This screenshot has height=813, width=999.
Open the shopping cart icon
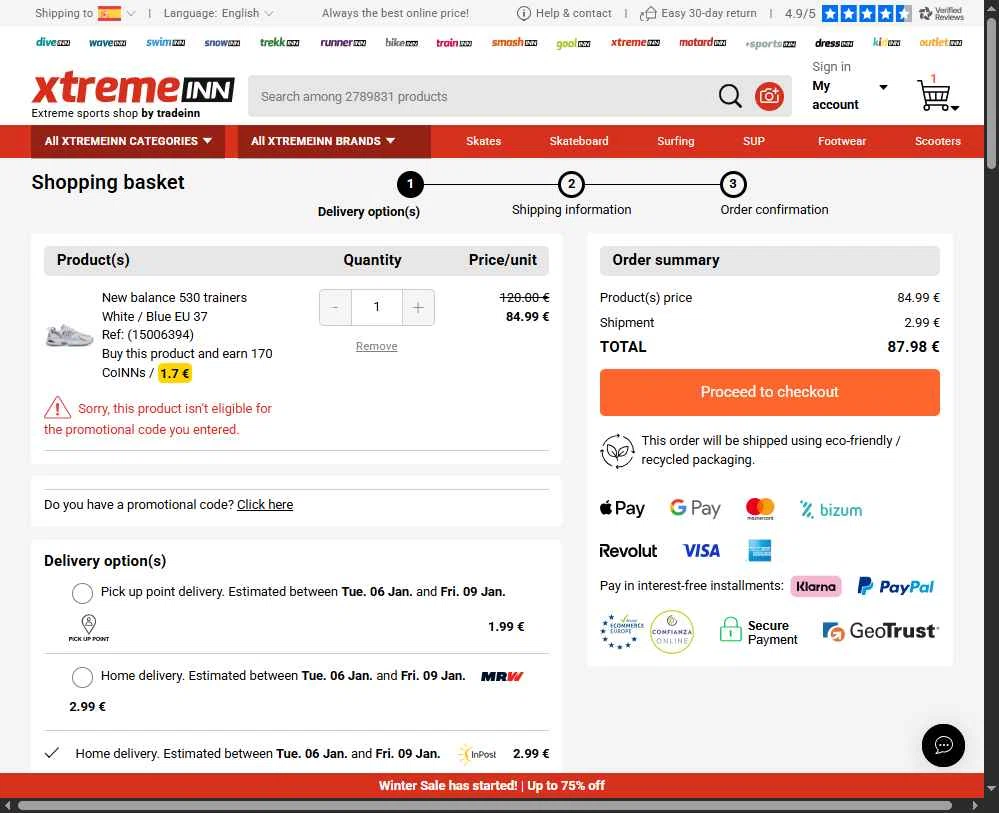(x=934, y=94)
